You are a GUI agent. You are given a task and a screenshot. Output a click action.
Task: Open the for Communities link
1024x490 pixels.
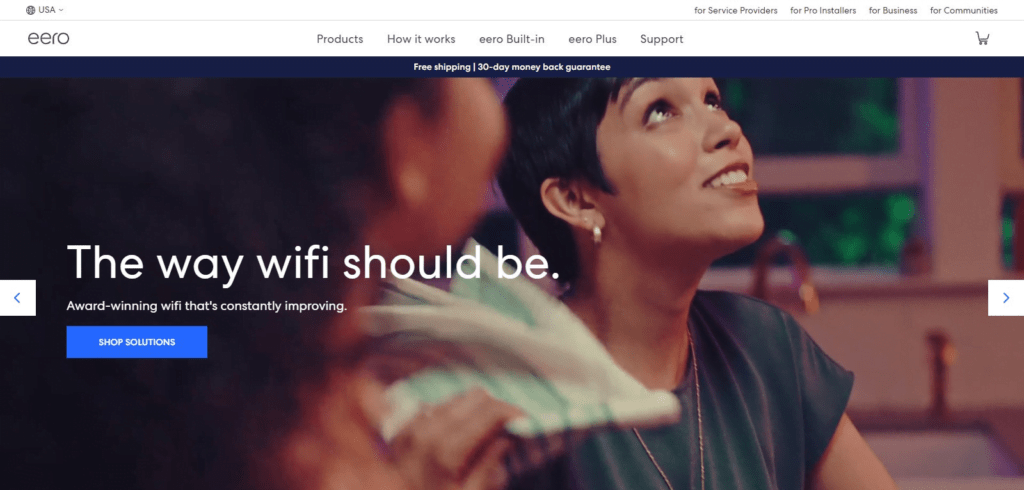(x=964, y=10)
